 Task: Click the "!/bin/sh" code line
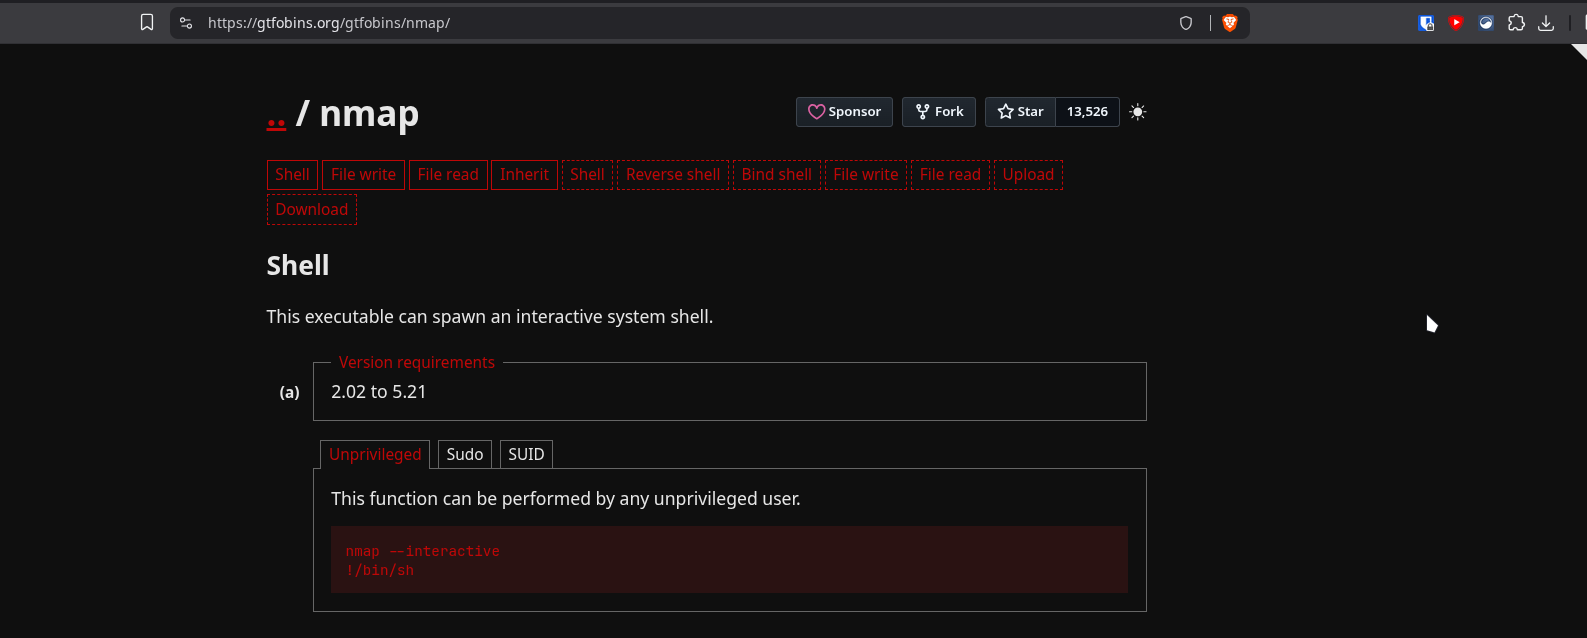pos(380,570)
